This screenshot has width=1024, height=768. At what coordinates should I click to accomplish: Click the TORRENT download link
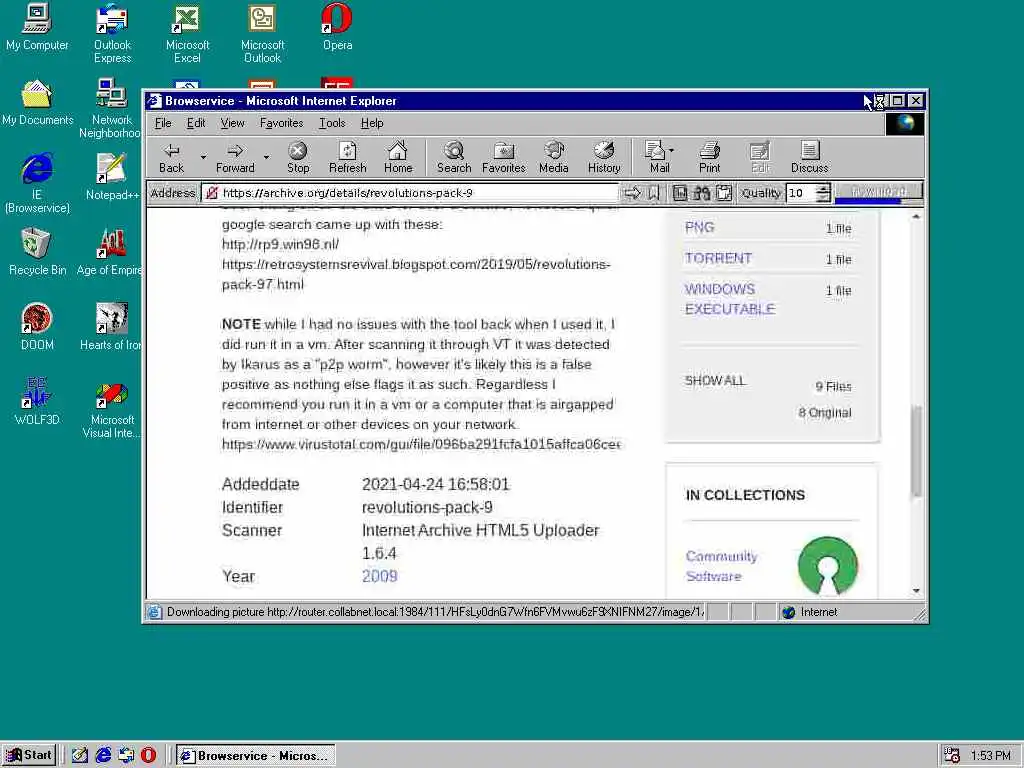point(718,258)
